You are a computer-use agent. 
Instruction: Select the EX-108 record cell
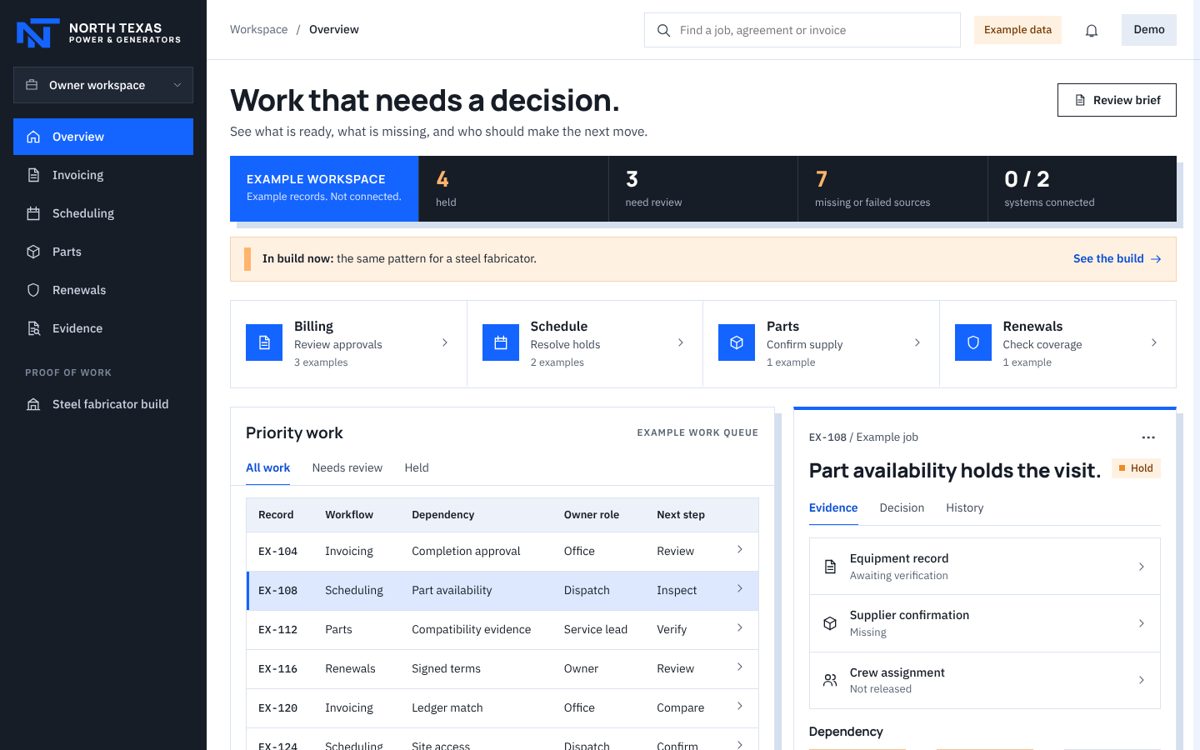tap(278, 591)
